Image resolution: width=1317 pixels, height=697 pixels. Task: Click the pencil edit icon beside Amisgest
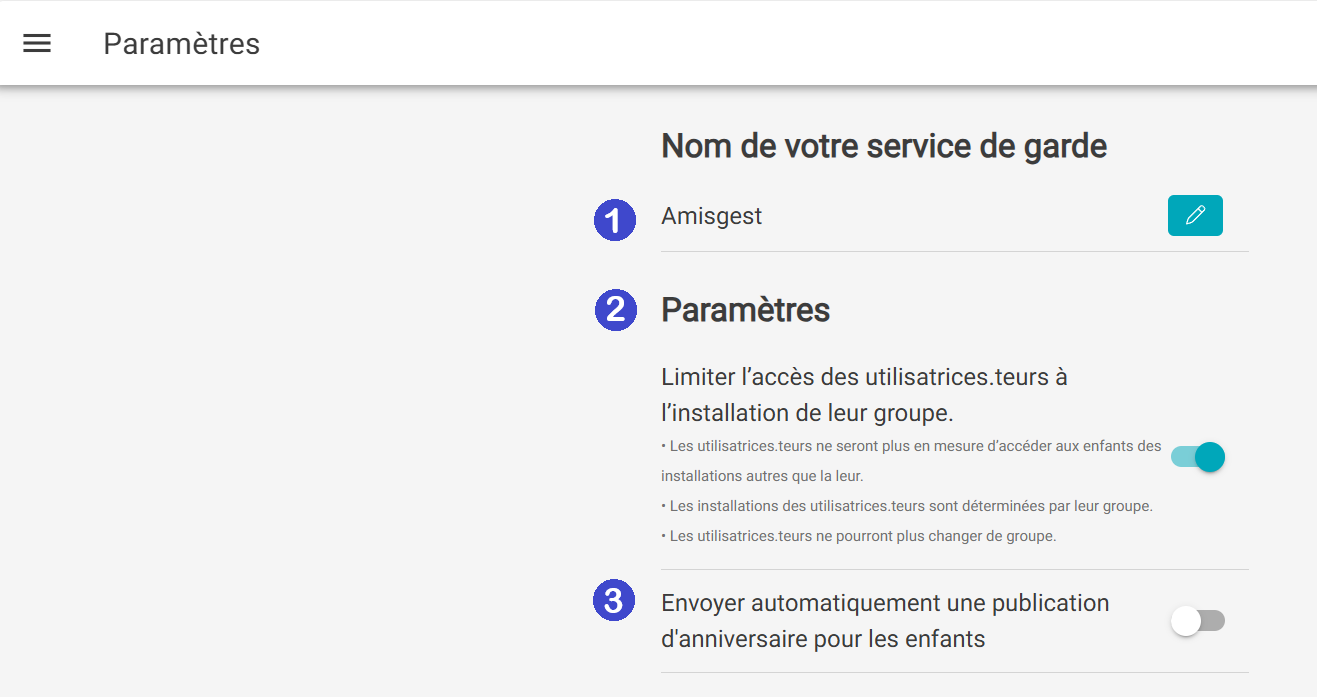pos(1195,215)
